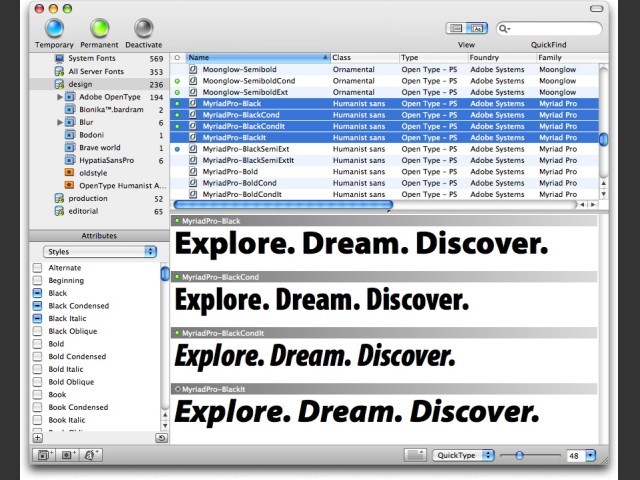Click the QuickFind search field

(x=549, y=29)
